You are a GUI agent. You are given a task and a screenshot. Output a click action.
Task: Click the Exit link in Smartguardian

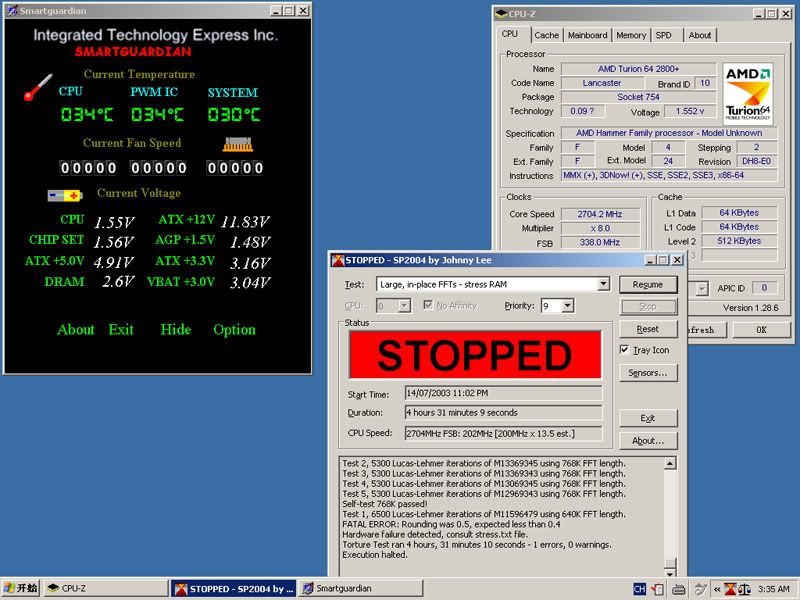point(121,330)
